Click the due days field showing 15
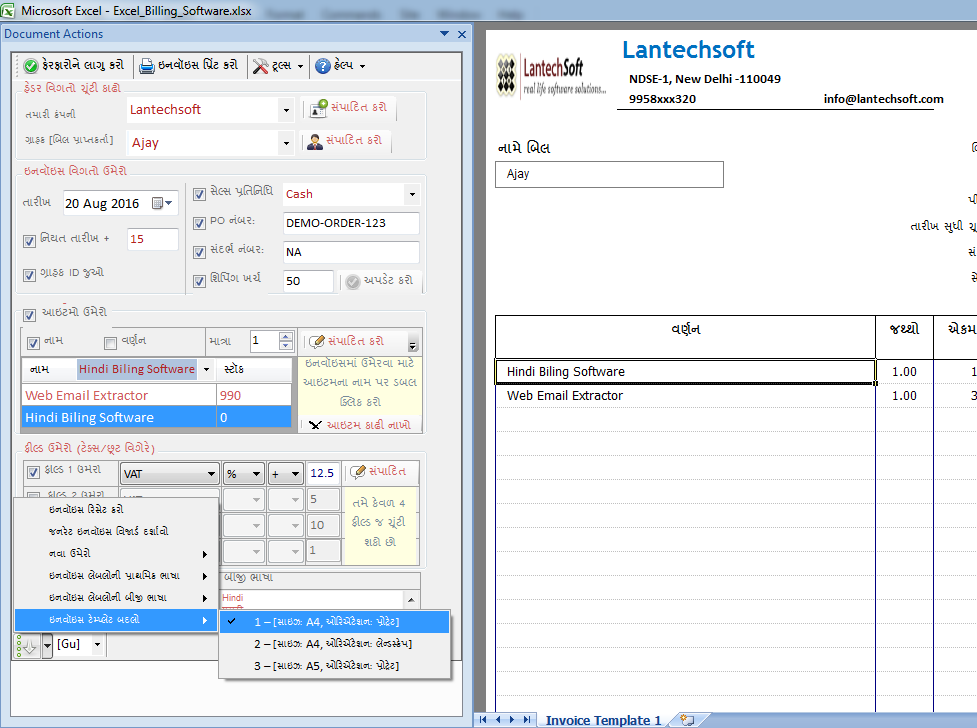This screenshot has height=728, width=977. click(153, 239)
